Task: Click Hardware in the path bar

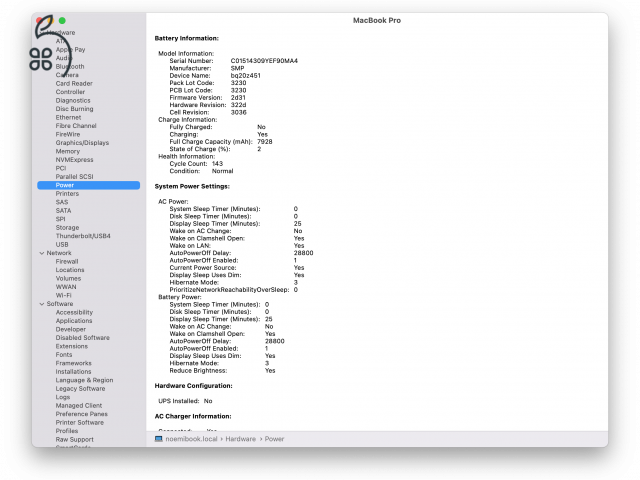Action: pyautogui.click(x=240, y=438)
